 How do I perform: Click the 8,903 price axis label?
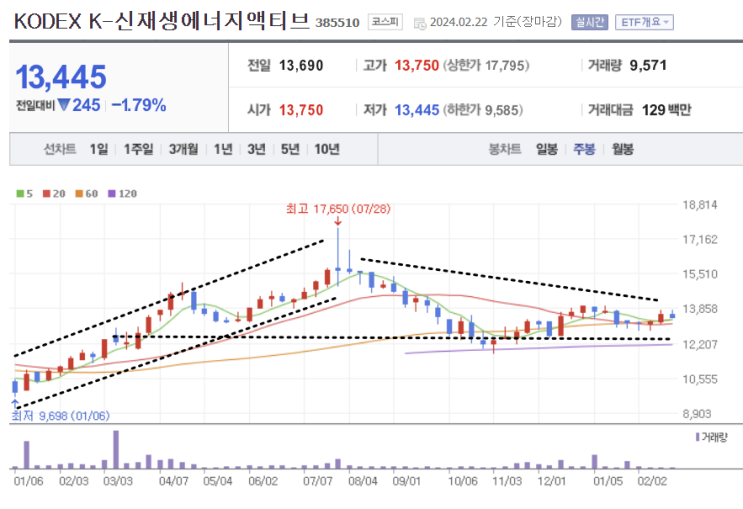point(697,414)
